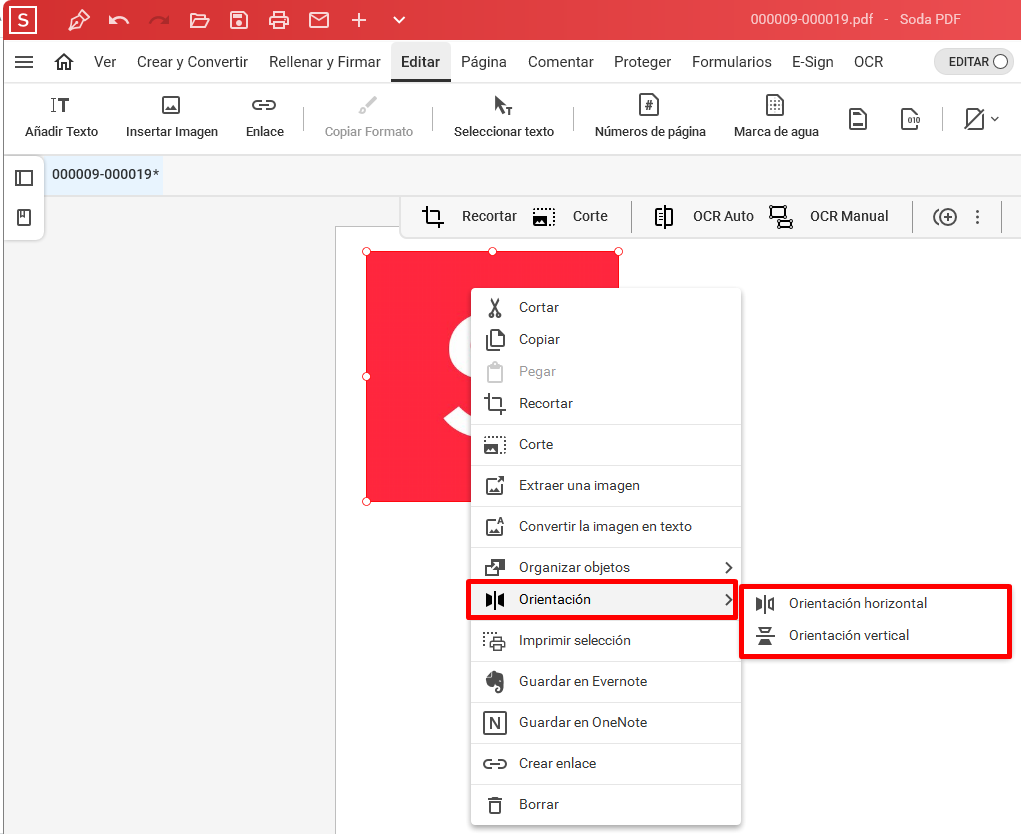The height and width of the screenshot is (834, 1021).
Task: Click OCR Manual button
Action: (828, 216)
